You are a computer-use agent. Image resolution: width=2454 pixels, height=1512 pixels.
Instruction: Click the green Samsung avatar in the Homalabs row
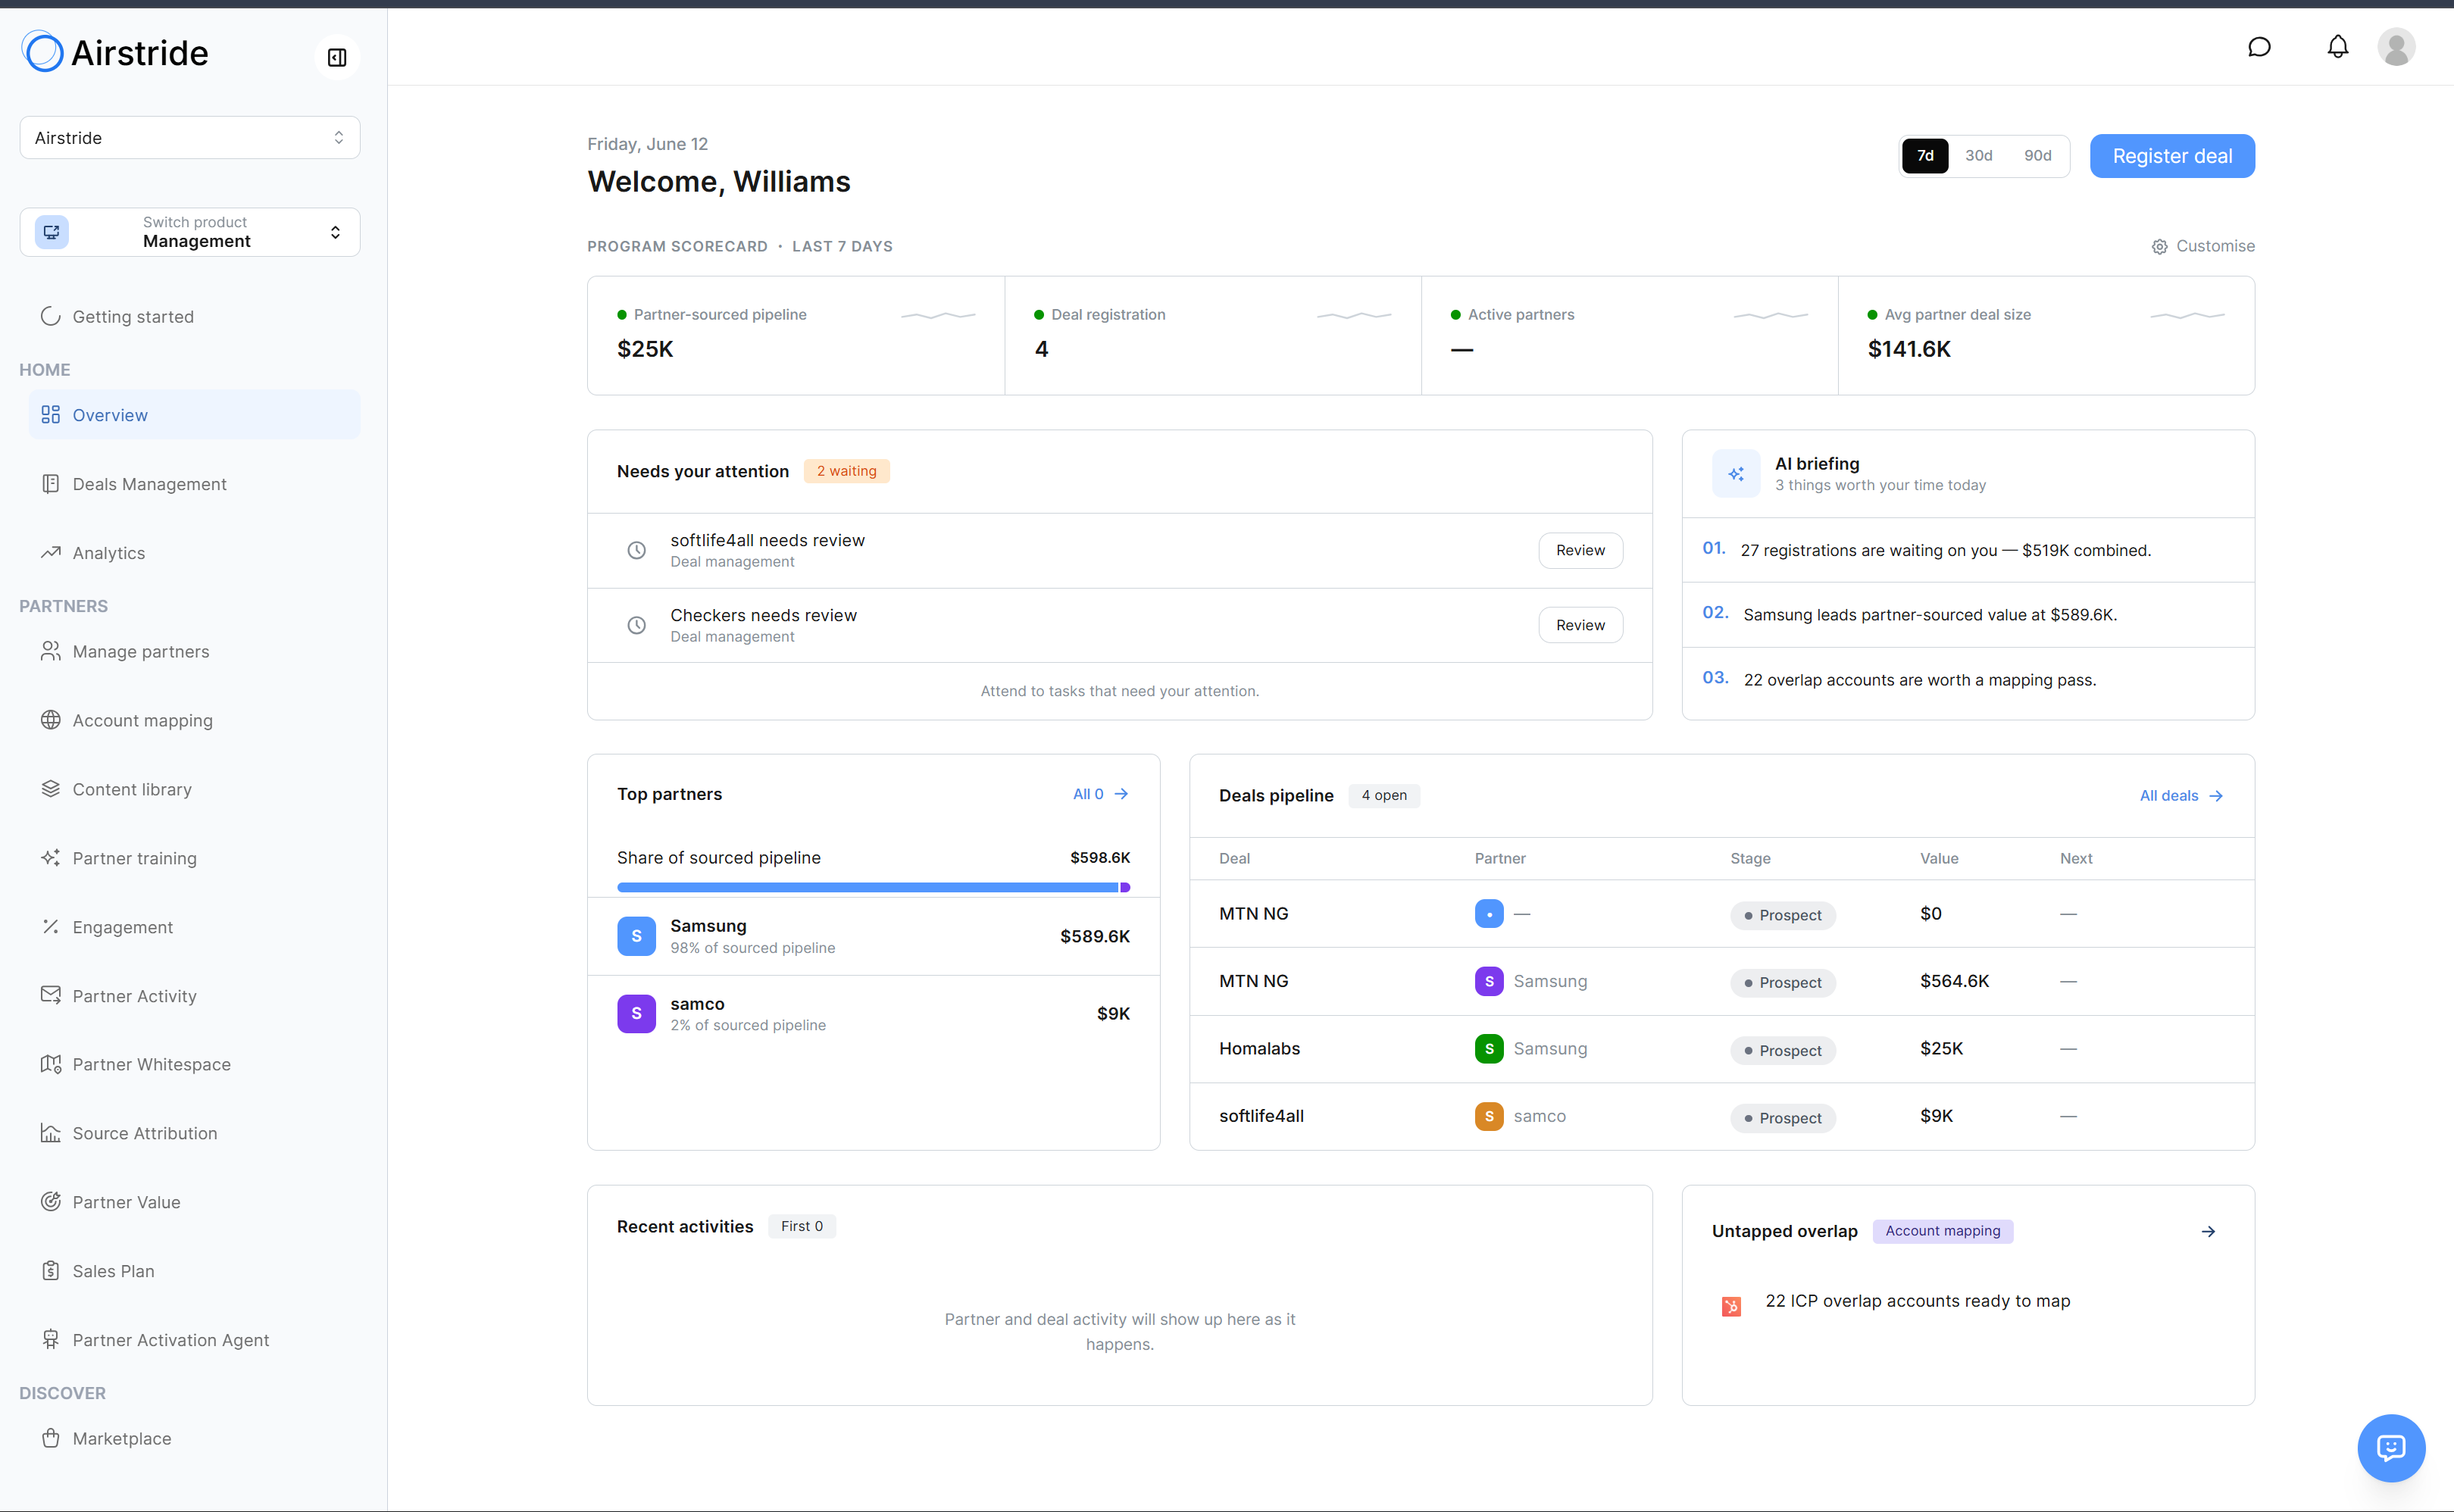[1489, 1048]
